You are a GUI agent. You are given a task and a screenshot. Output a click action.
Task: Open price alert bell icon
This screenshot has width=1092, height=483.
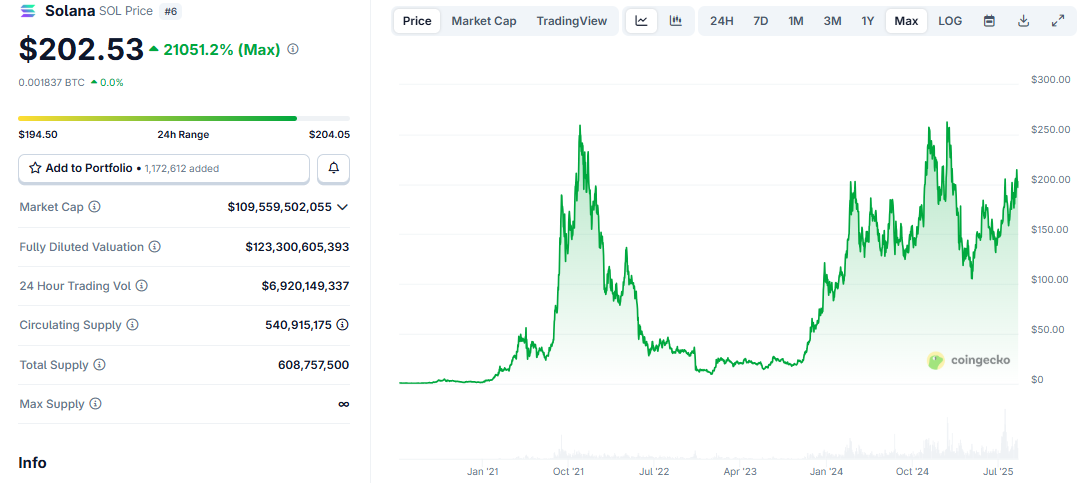click(334, 168)
